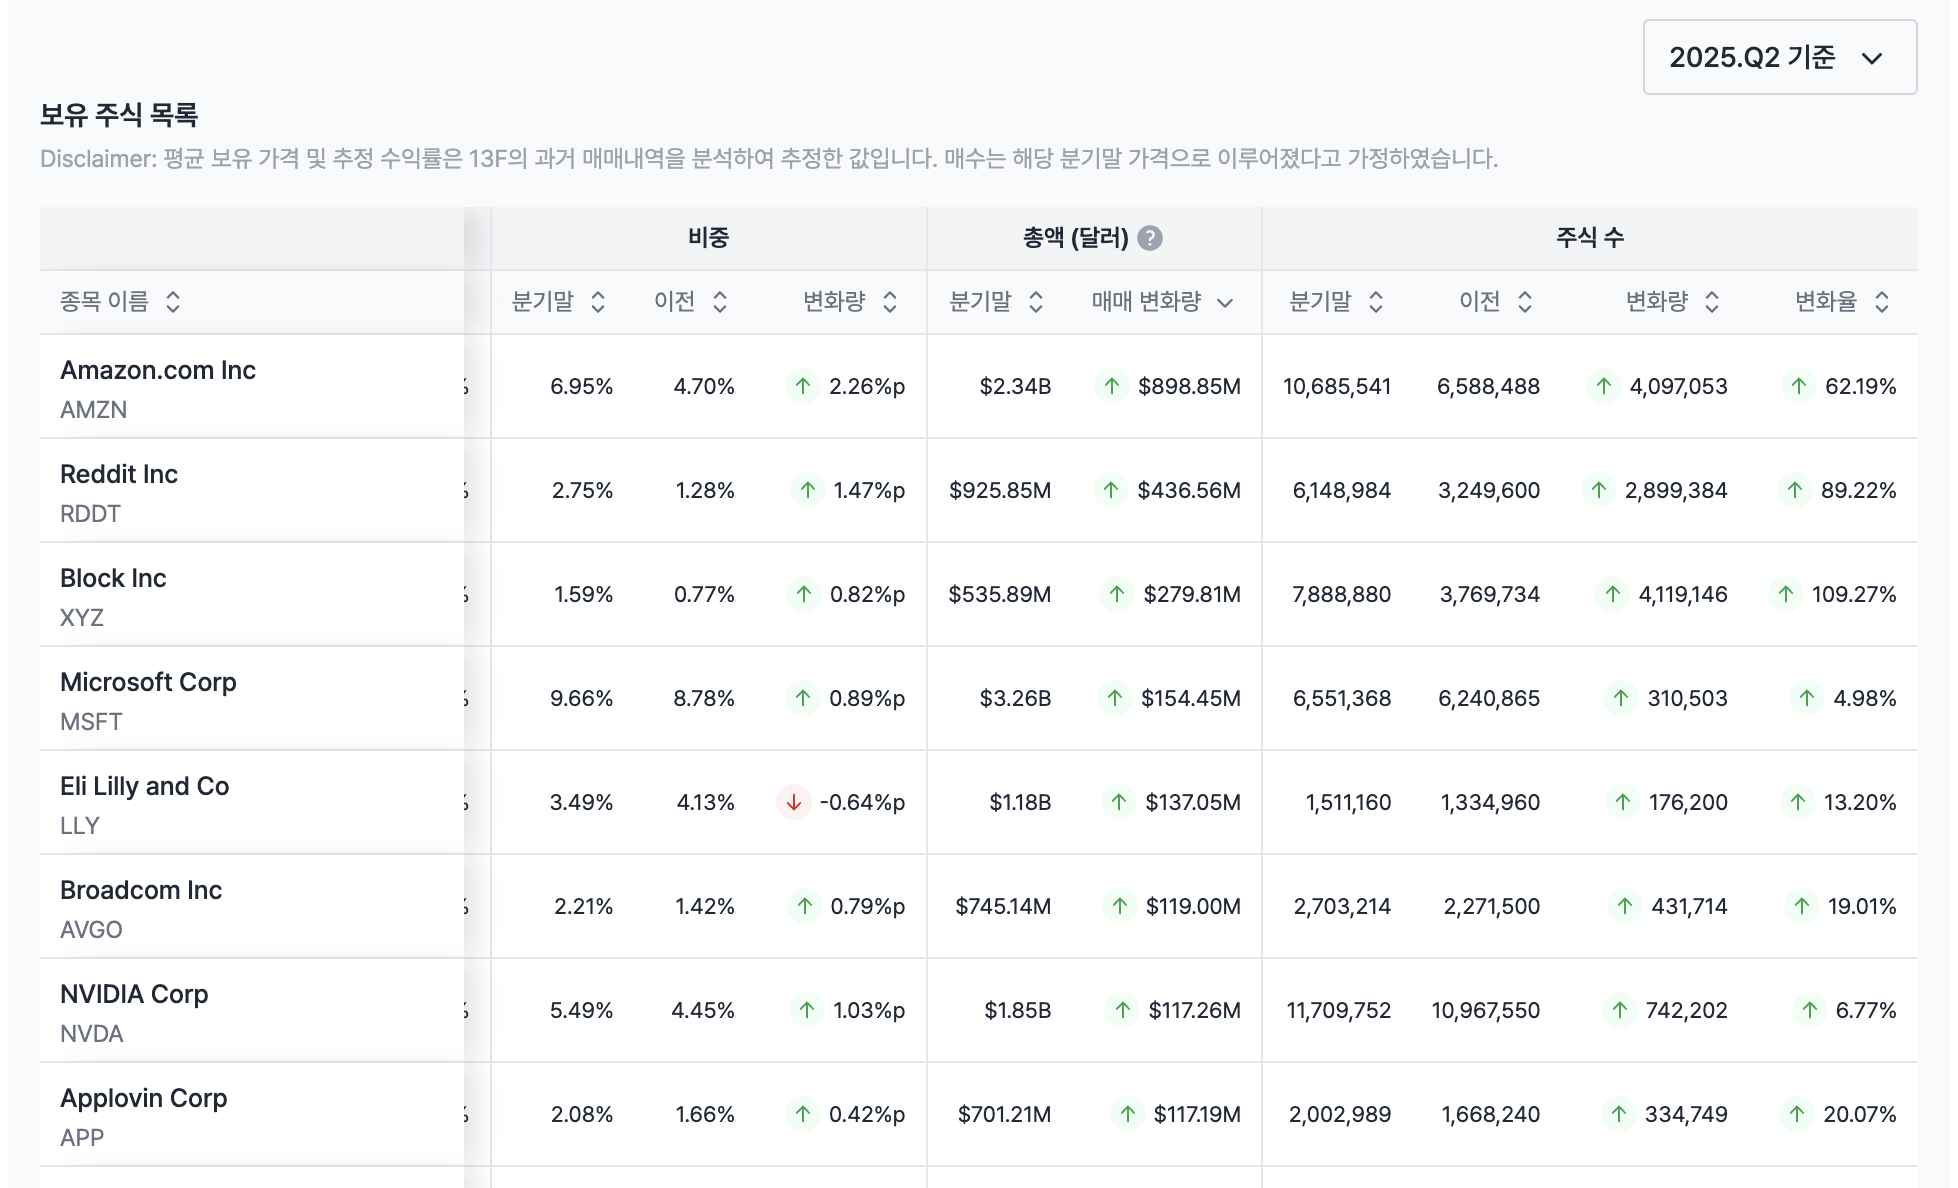Click NVIDIA's 1.03%p weight change
1958x1188 pixels.
[x=869, y=1010]
